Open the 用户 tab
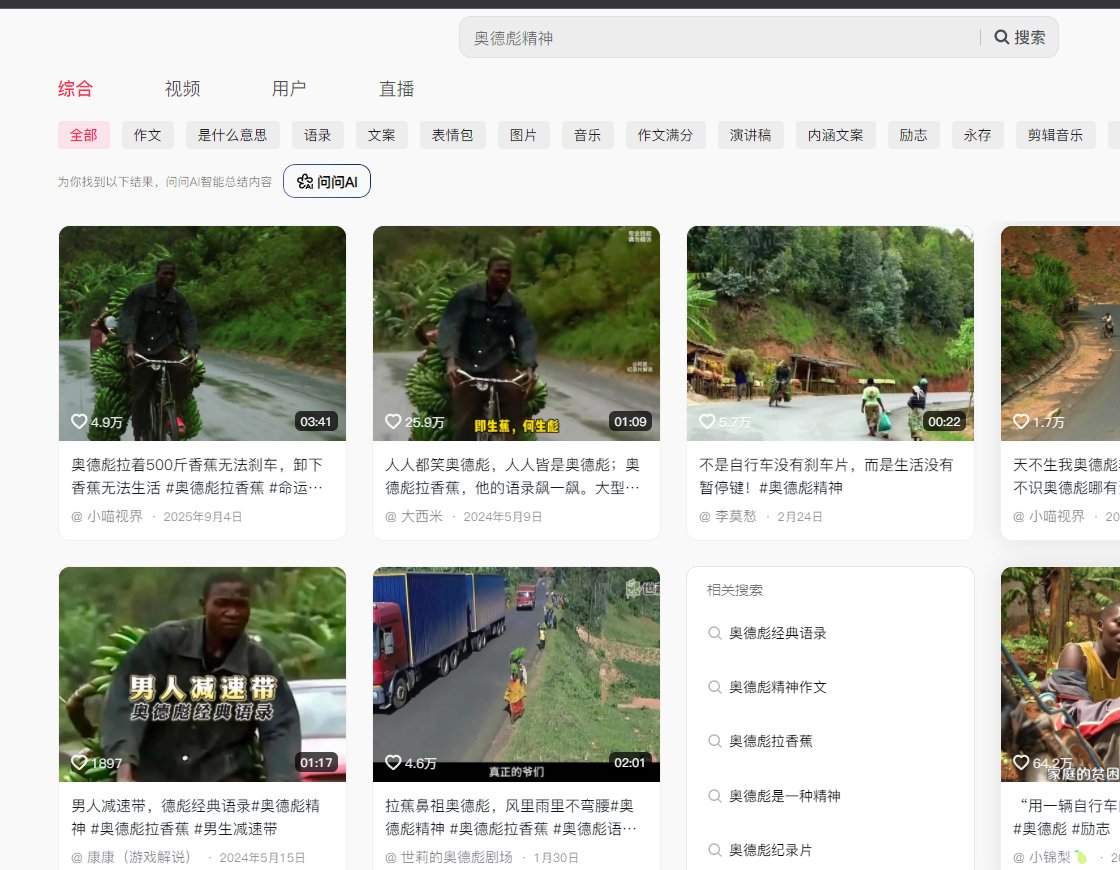 (289, 89)
